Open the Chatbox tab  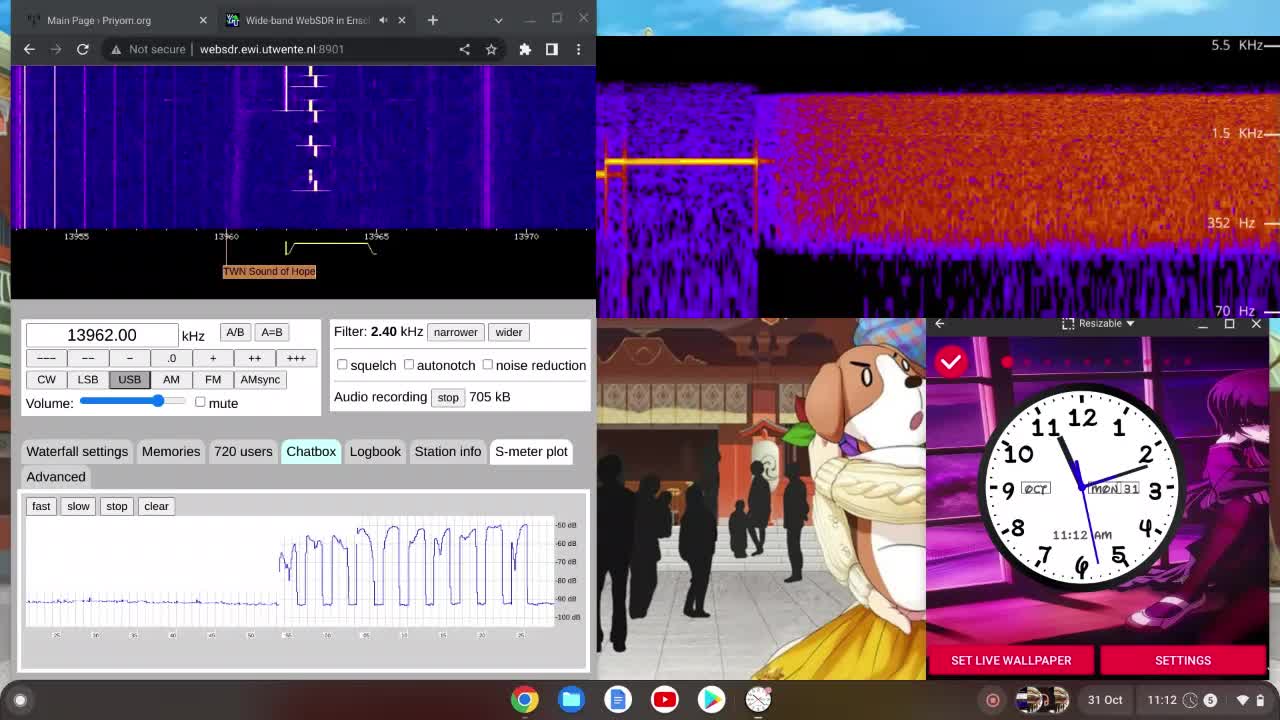click(x=311, y=451)
